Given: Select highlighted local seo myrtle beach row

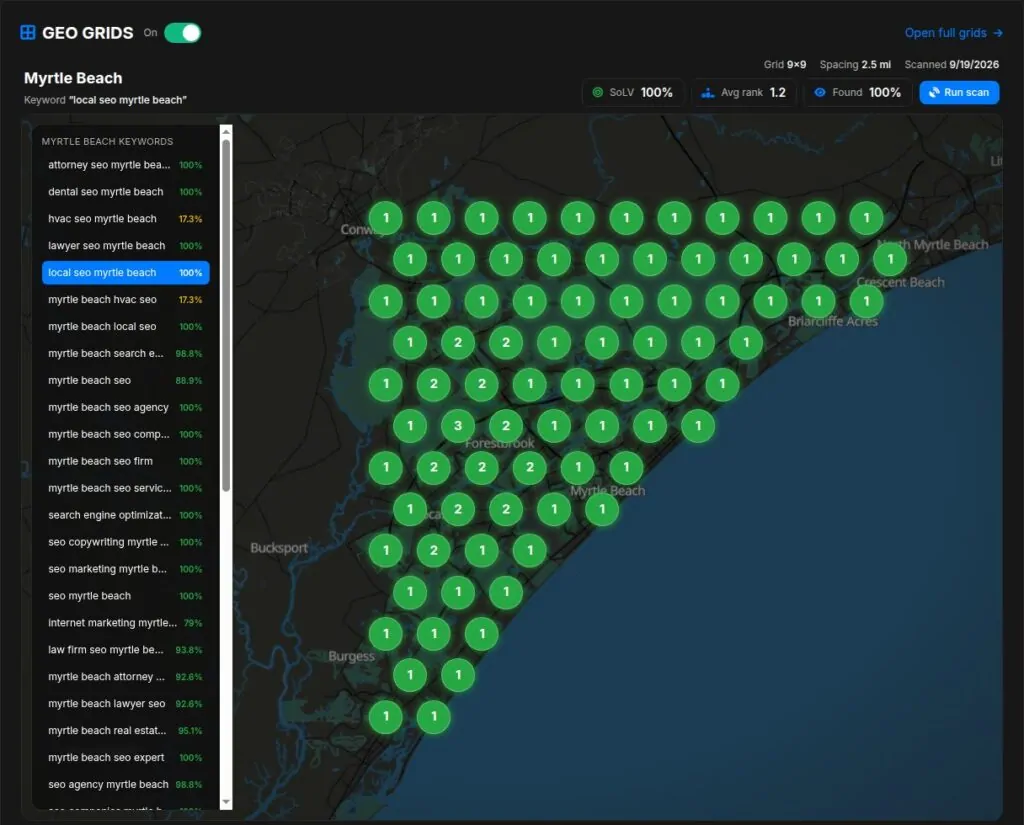Looking at the screenshot, I should 125,272.
